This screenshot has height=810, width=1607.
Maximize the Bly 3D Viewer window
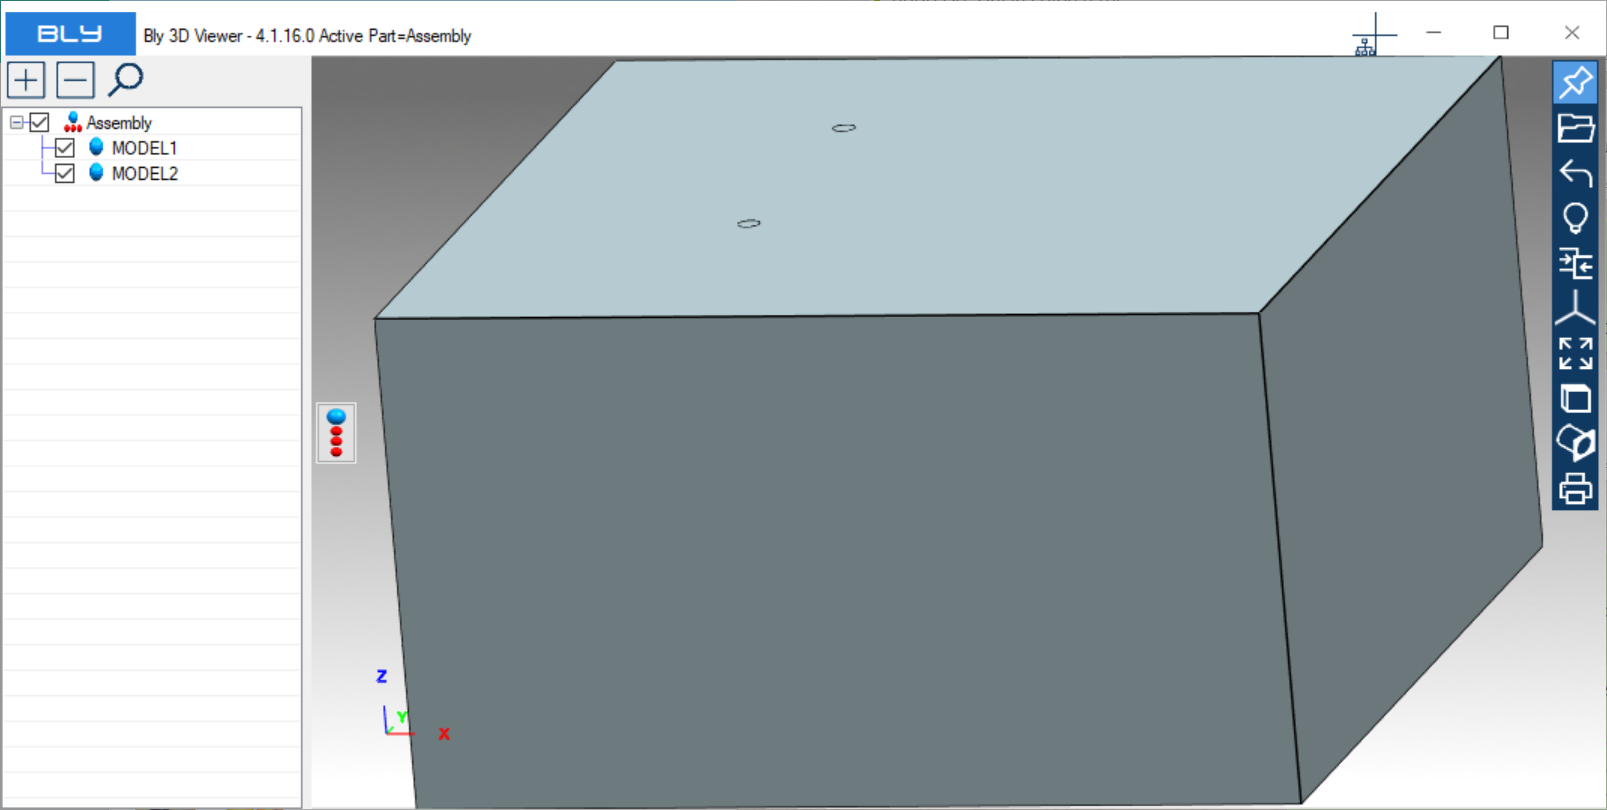click(1501, 33)
